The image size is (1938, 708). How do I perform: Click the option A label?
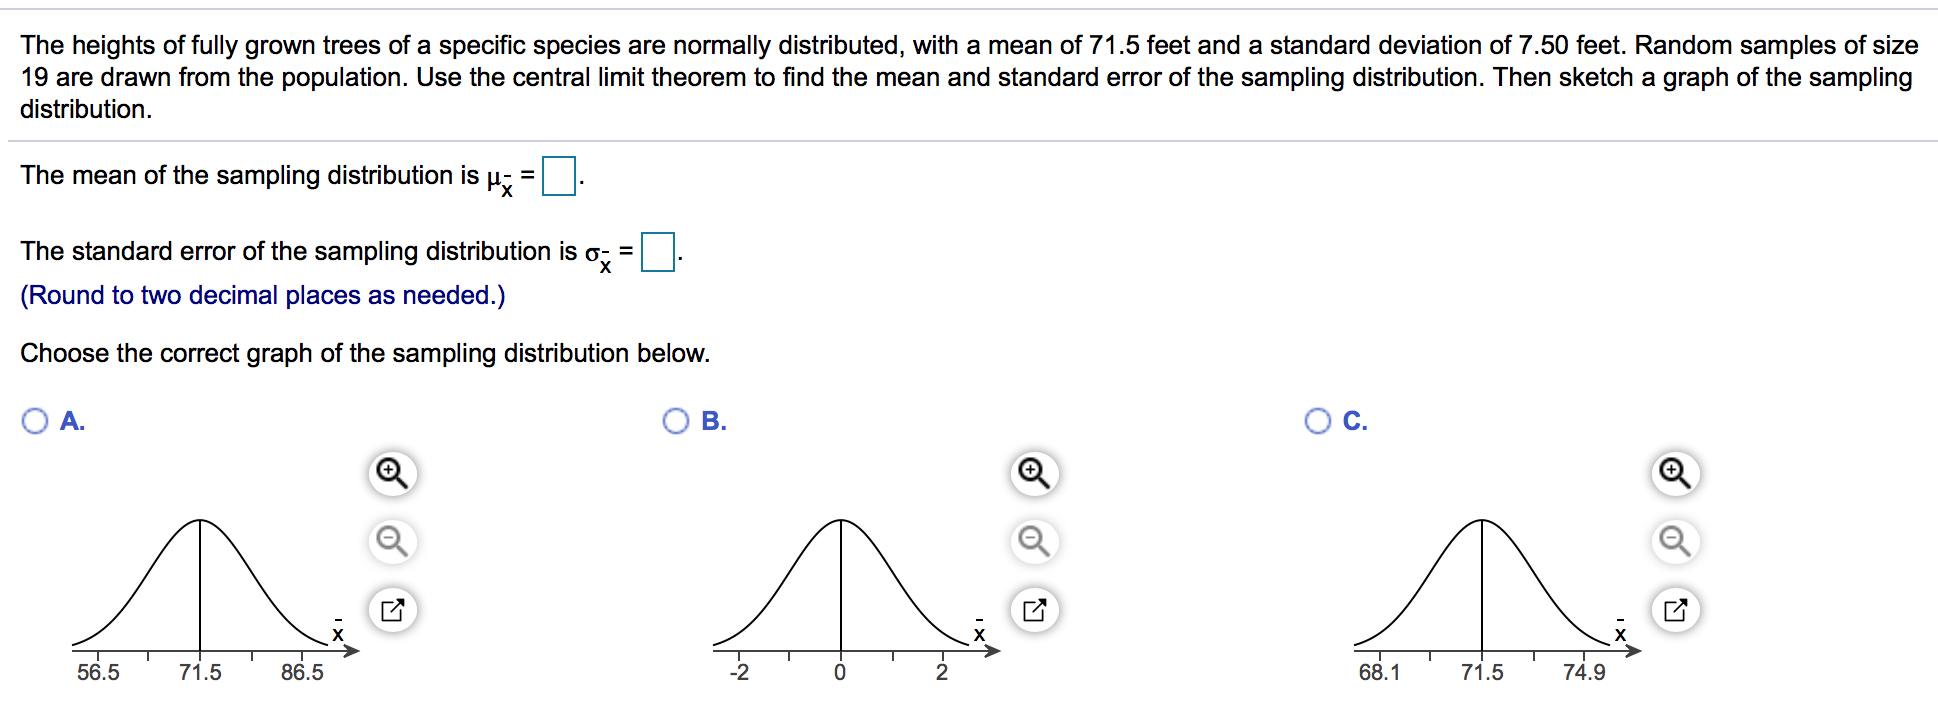click(x=72, y=421)
